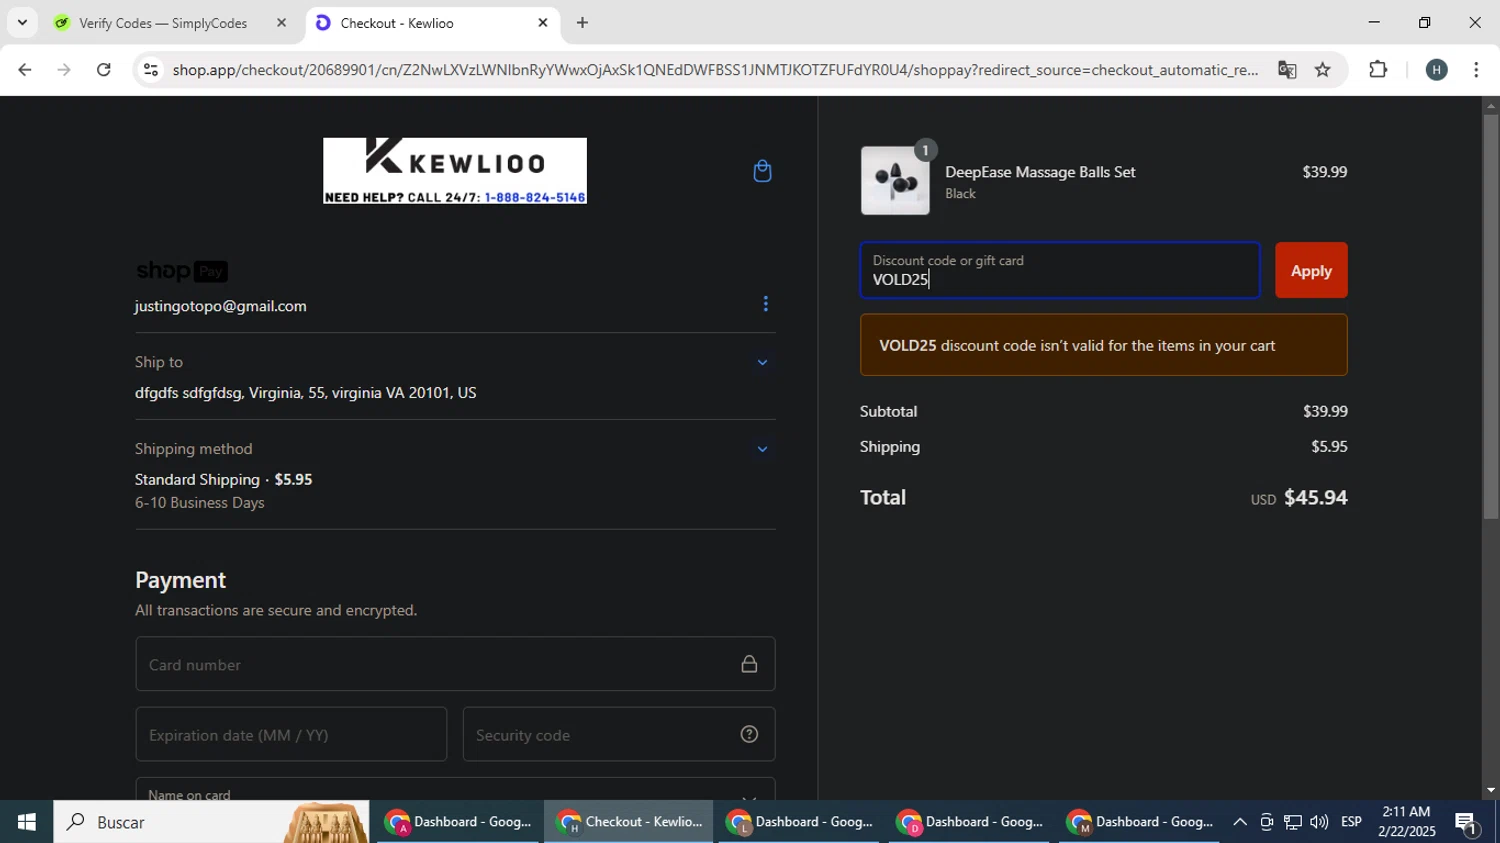The width and height of the screenshot is (1500, 843).
Task: Click the address bar URL
Action: (x=715, y=70)
